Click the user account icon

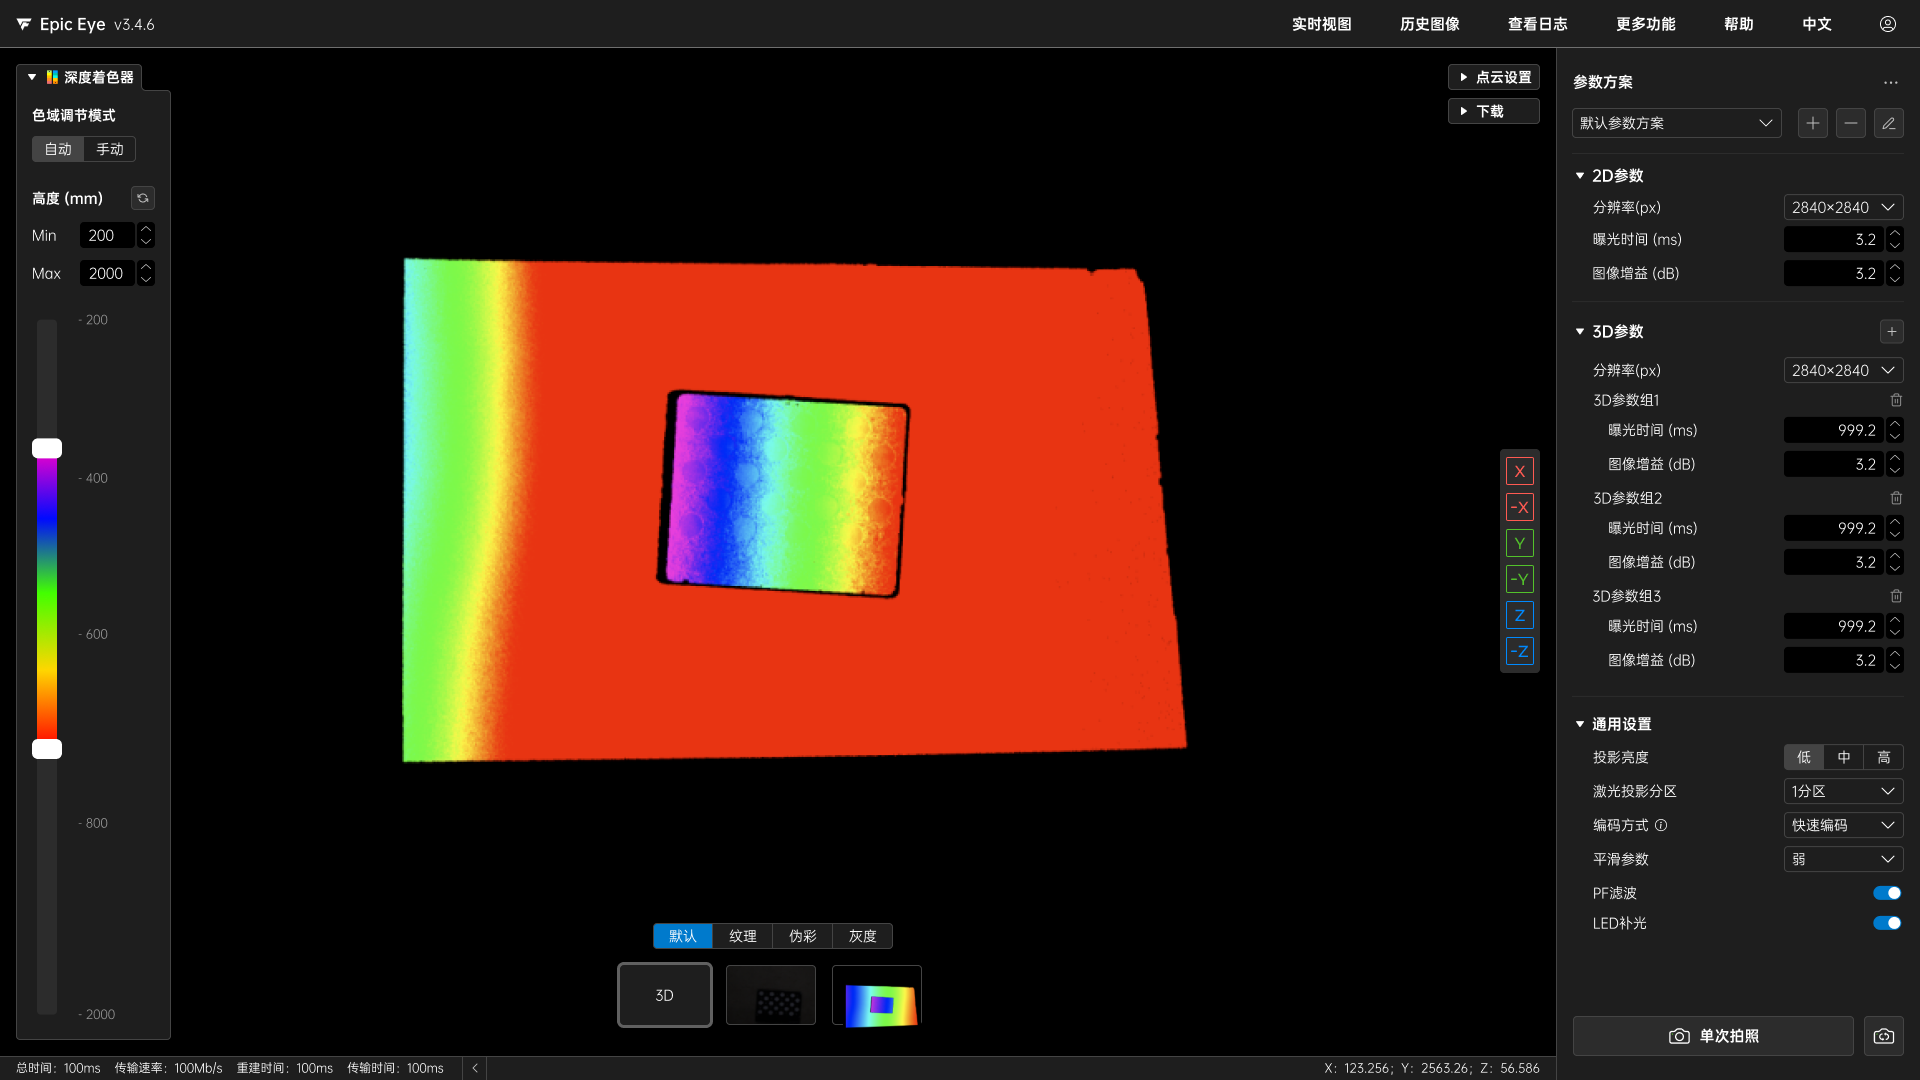(1887, 24)
